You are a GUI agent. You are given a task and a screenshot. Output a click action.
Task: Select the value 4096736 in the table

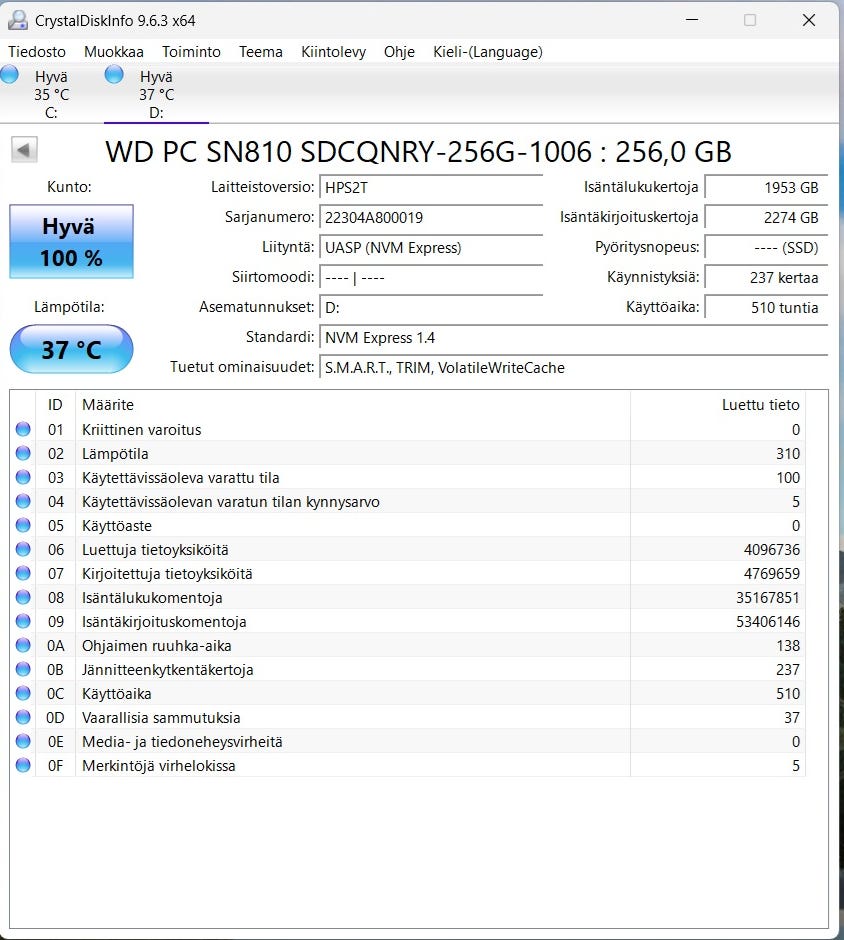[x=771, y=550]
